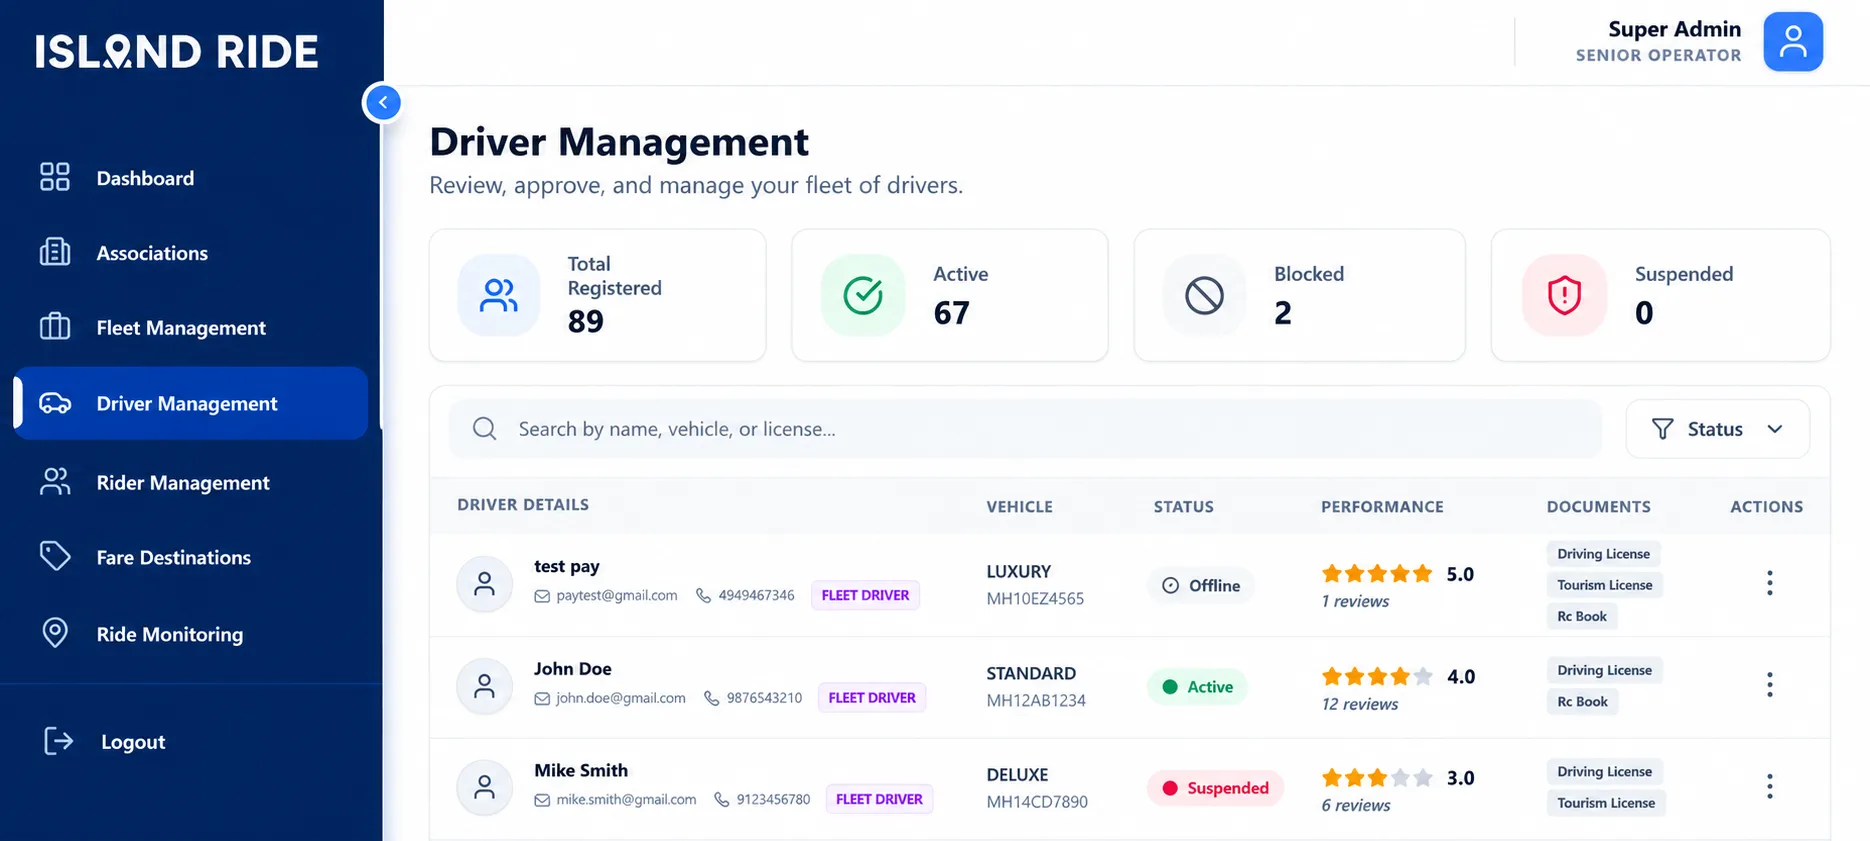Click the Associations building icon

(55, 252)
